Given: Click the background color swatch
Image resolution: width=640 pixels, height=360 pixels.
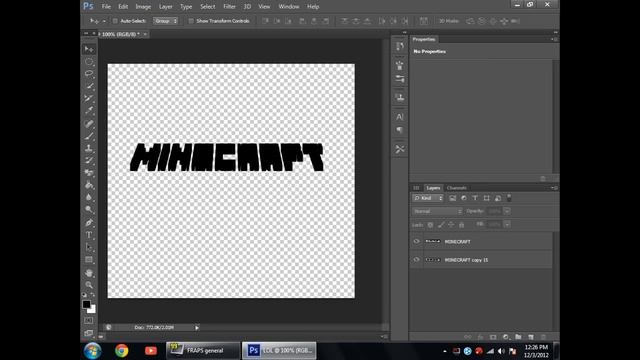Looking at the screenshot, I should pyautogui.click(x=92, y=310).
